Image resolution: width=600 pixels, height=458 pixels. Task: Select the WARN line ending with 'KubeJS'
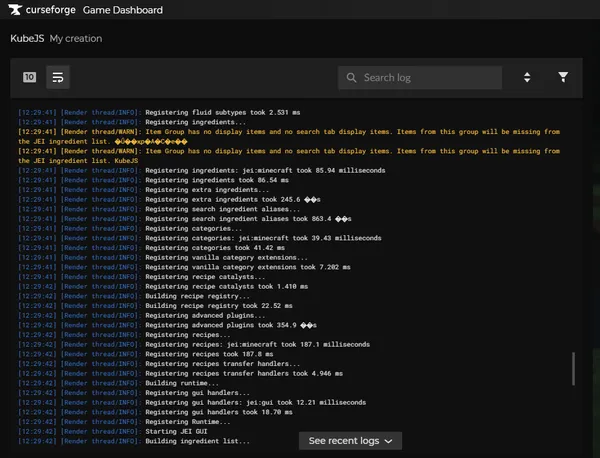pyautogui.click(x=289, y=156)
